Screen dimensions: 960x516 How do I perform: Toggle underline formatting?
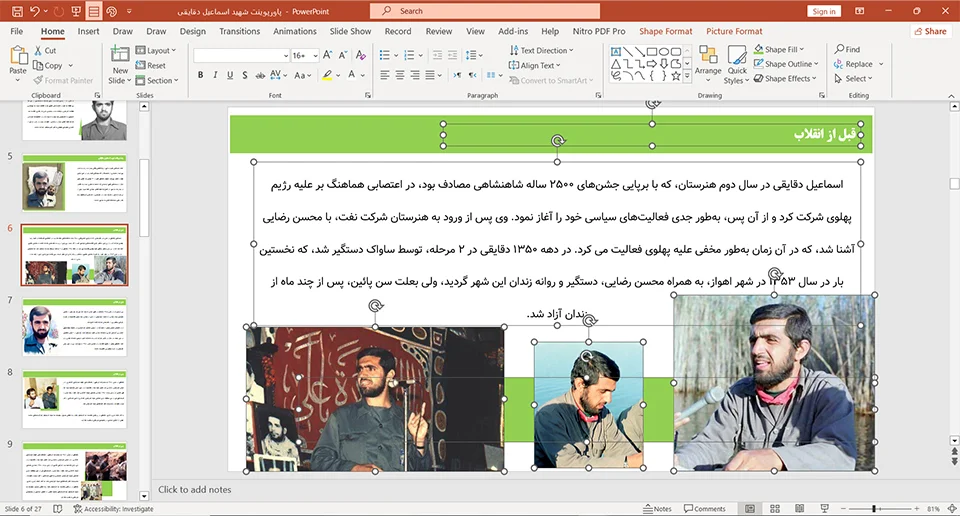click(230, 75)
